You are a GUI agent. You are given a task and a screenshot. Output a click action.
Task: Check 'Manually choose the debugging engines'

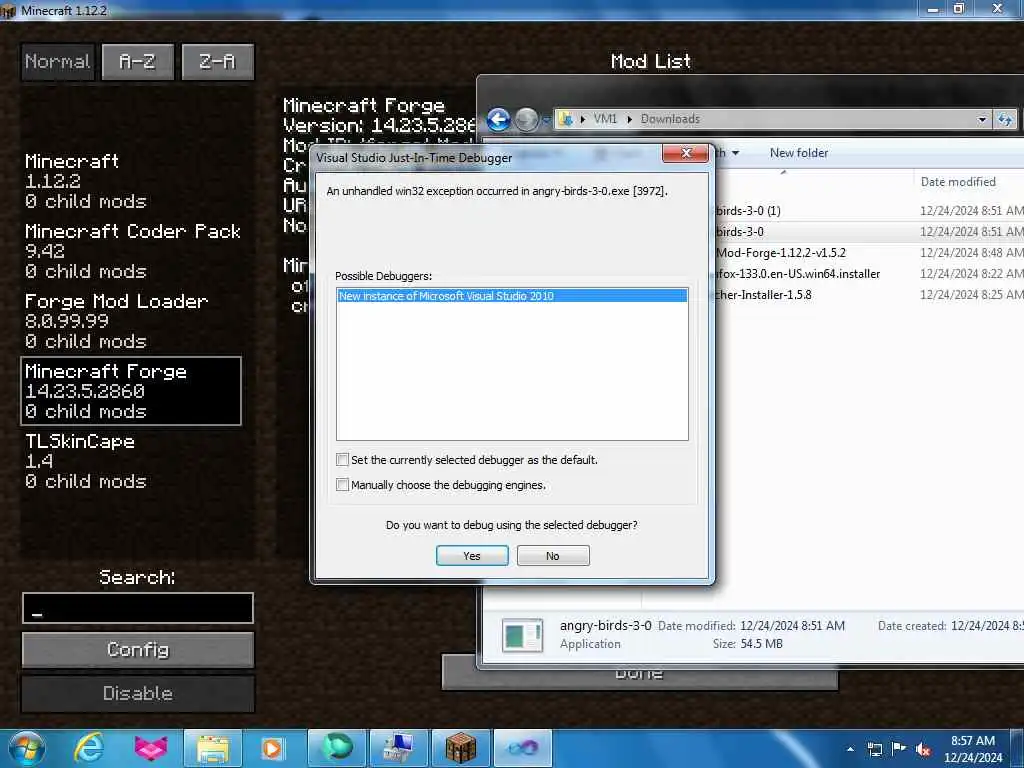[342, 485]
